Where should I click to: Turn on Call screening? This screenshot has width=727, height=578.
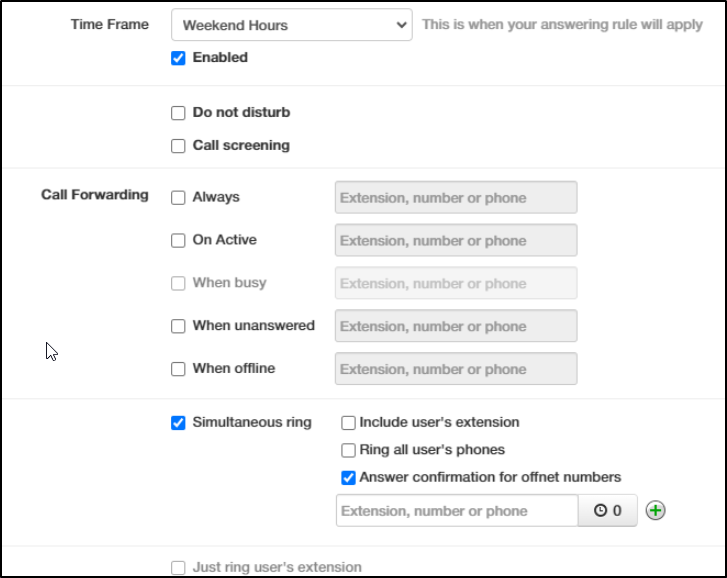179,146
